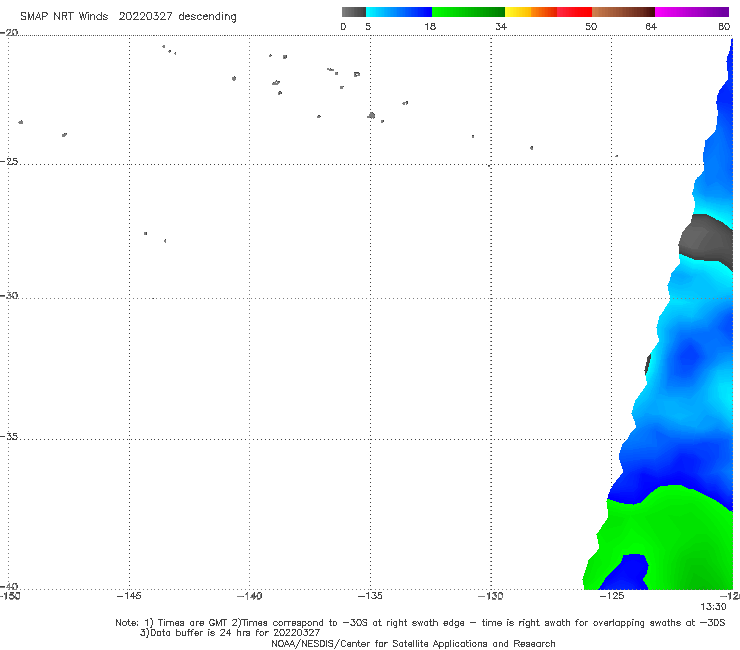The width and height of the screenshot is (740, 650).
Task: Select the green 18-34 colorbar segment
Action: point(468,12)
